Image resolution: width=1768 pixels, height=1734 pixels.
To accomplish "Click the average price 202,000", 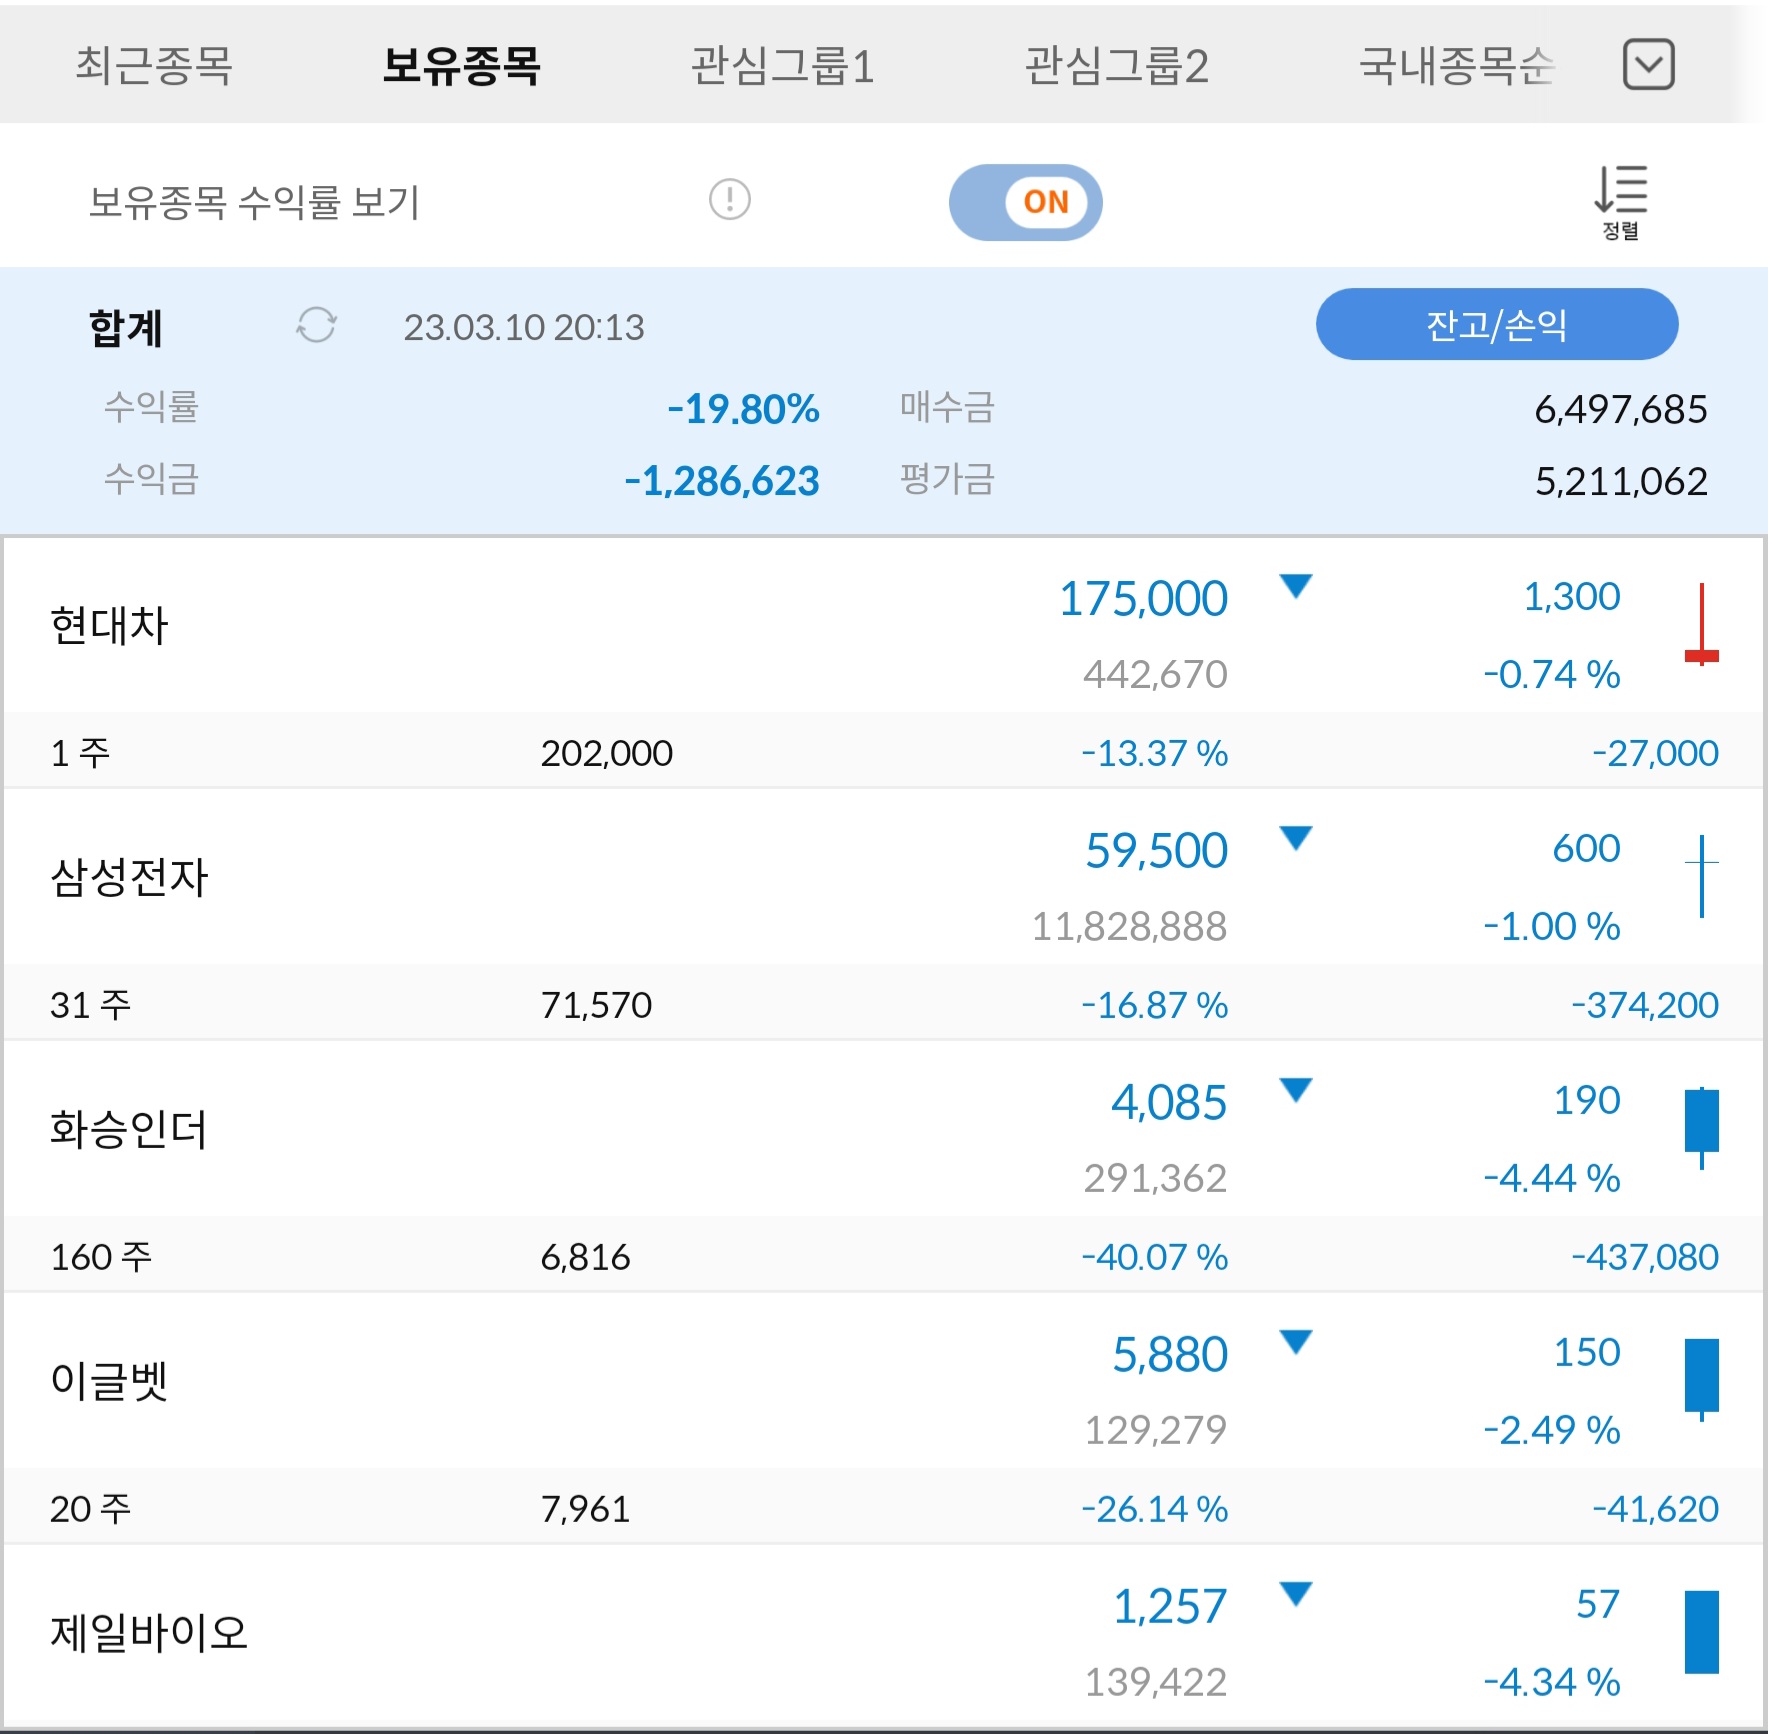I will 607,753.
